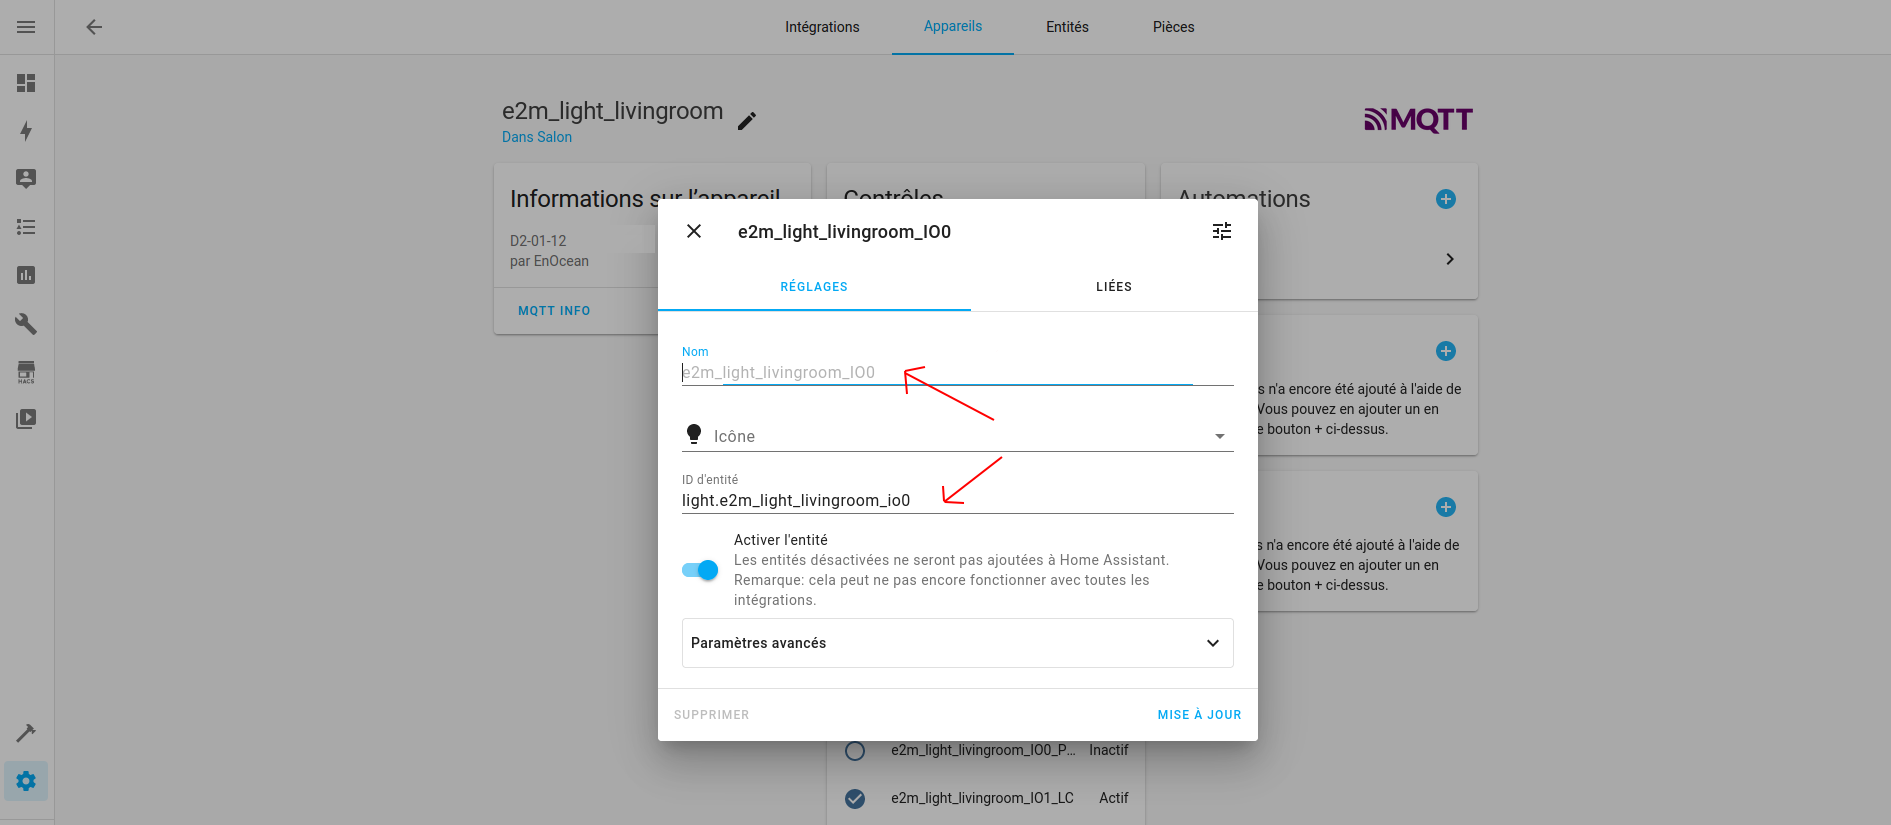Open entity settings sliders icon in dialog
Image resolution: width=1891 pixels, height=825 pixels.
[1221, 231]
